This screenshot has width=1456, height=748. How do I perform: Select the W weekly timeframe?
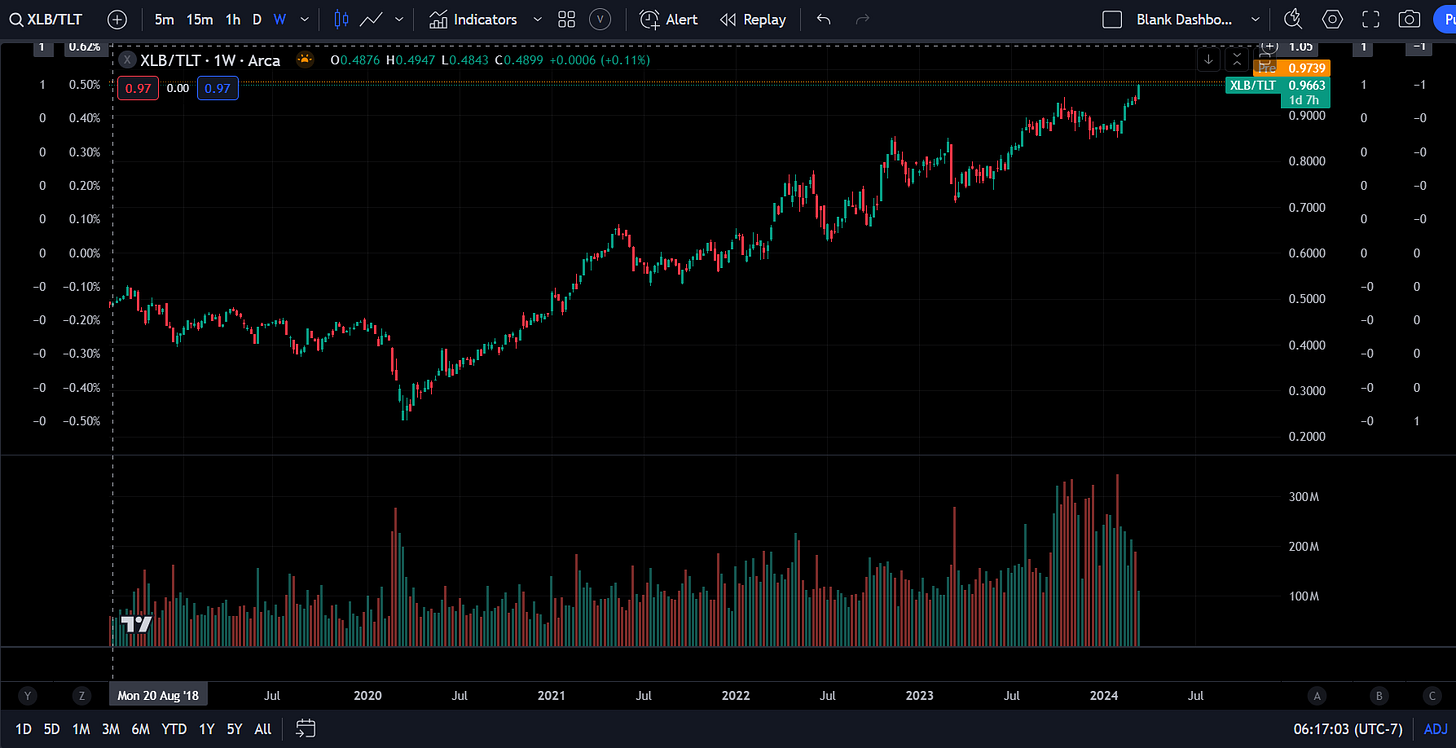(x=280, y=19)
